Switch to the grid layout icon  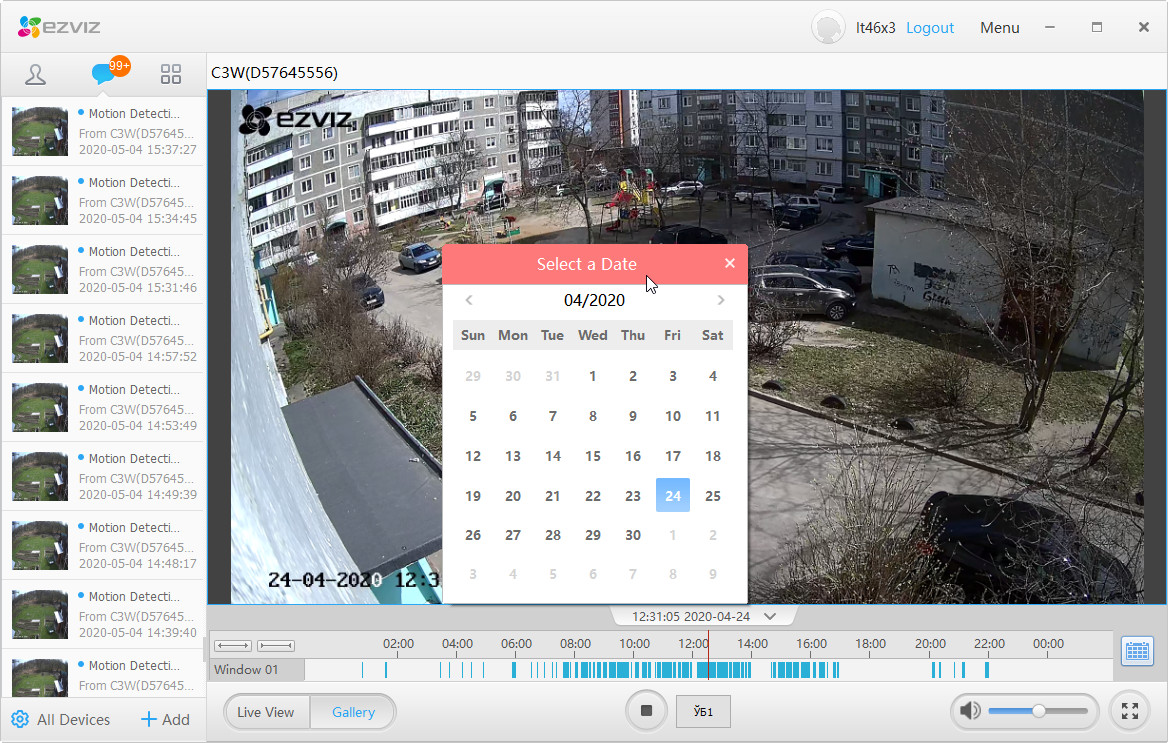[x=171, y=74]
